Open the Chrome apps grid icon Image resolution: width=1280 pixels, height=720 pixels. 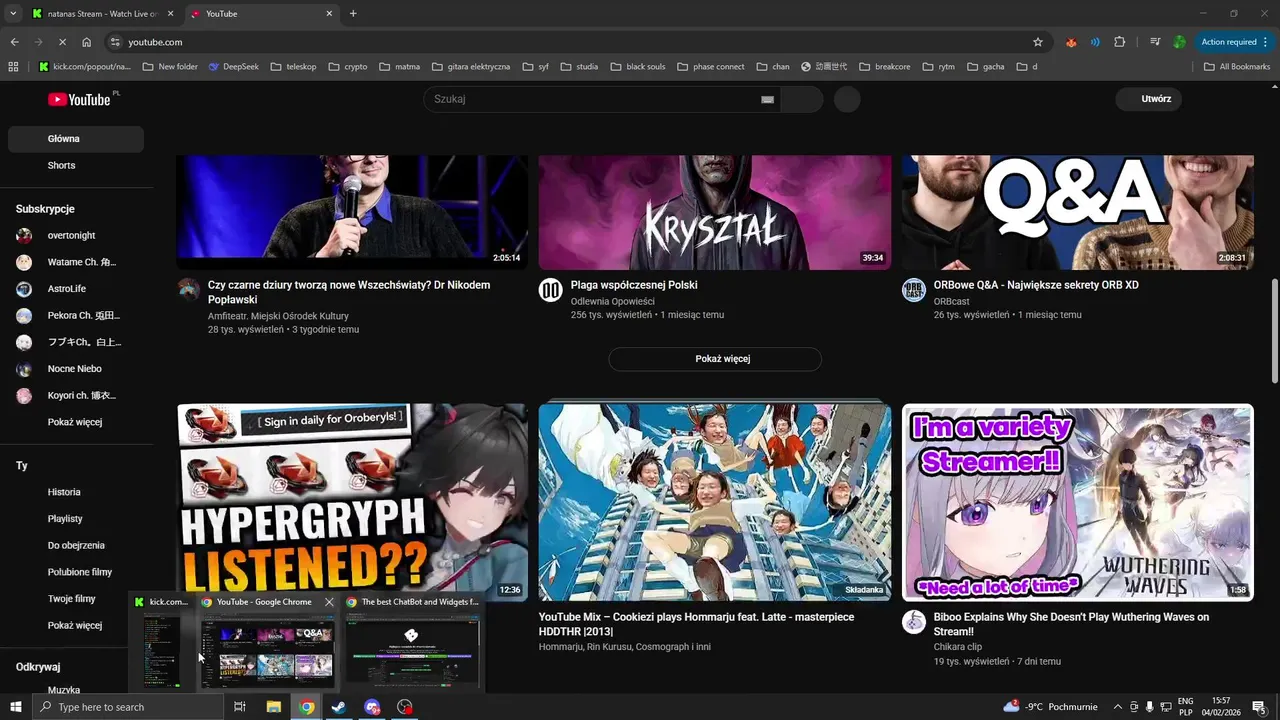coord(13,67)
